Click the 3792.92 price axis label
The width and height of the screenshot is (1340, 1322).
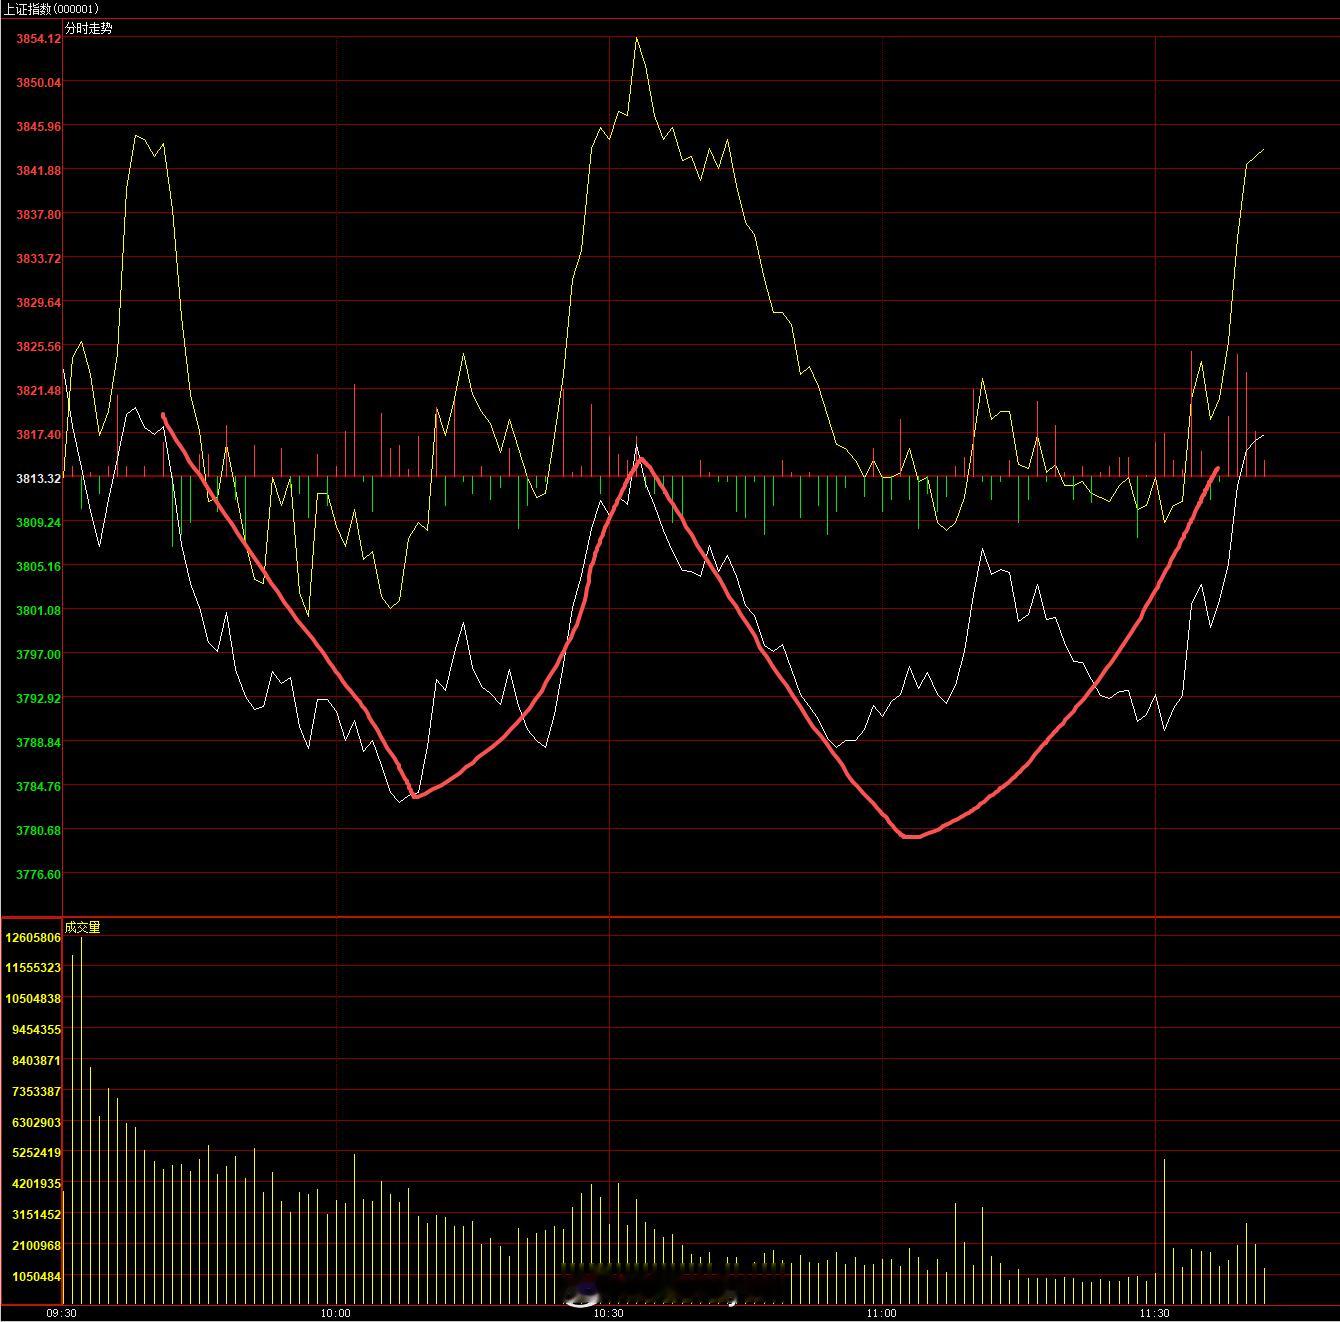[38, 698]
